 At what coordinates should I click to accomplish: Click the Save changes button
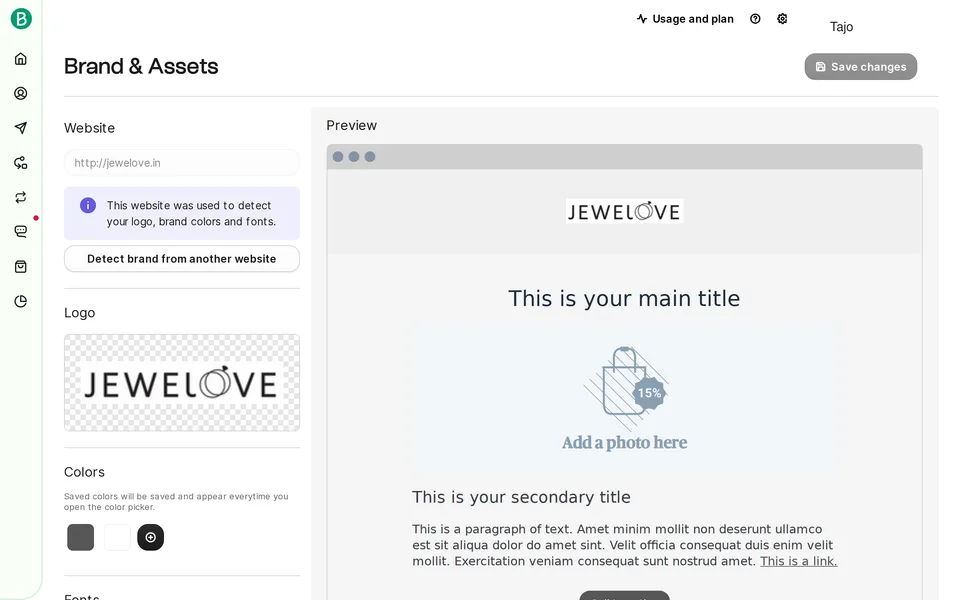click(860, 67)
